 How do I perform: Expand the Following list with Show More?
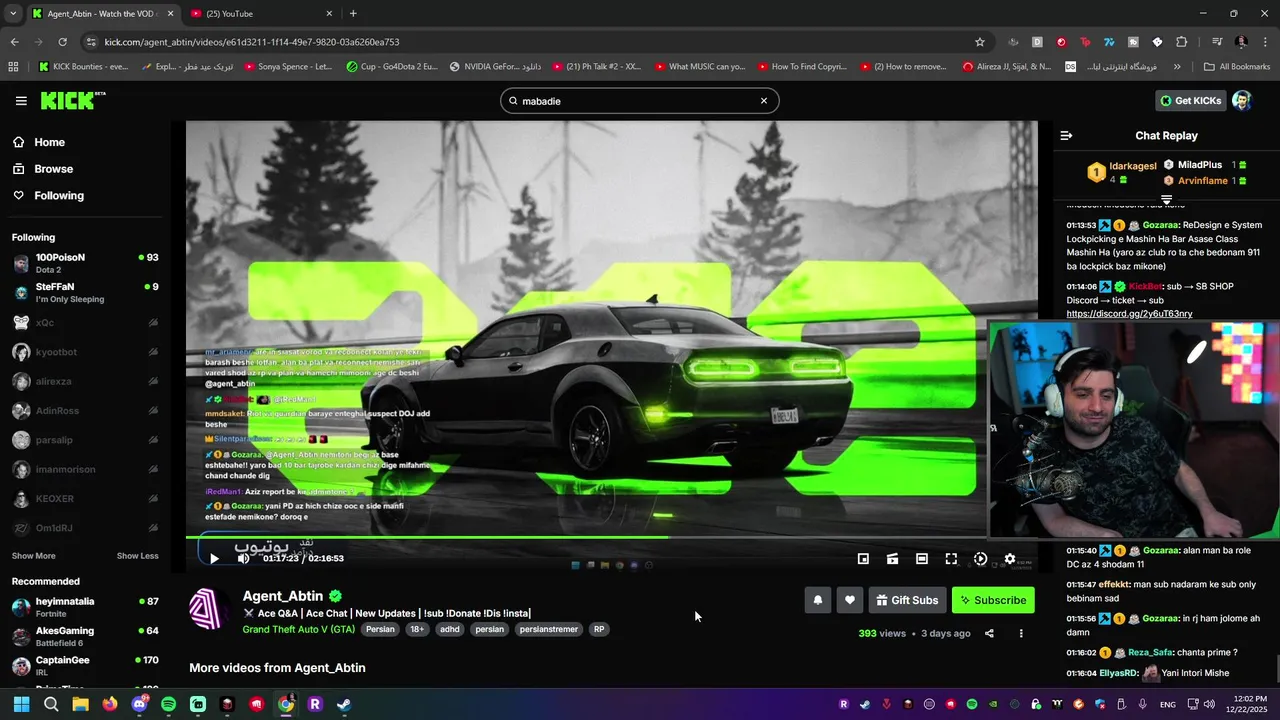coord(34,556)
